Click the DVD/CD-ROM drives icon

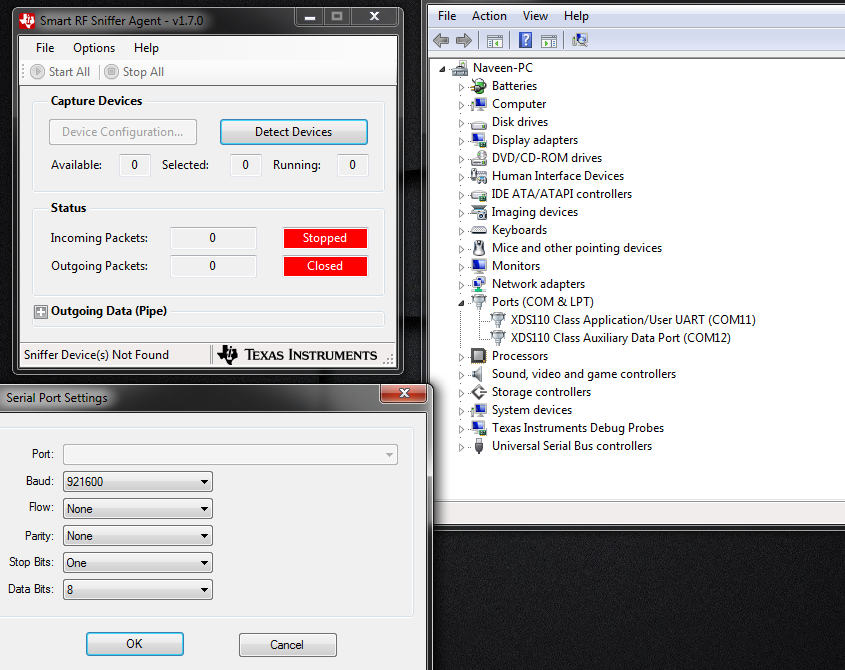pyautogui.click(x=479, y=158)
